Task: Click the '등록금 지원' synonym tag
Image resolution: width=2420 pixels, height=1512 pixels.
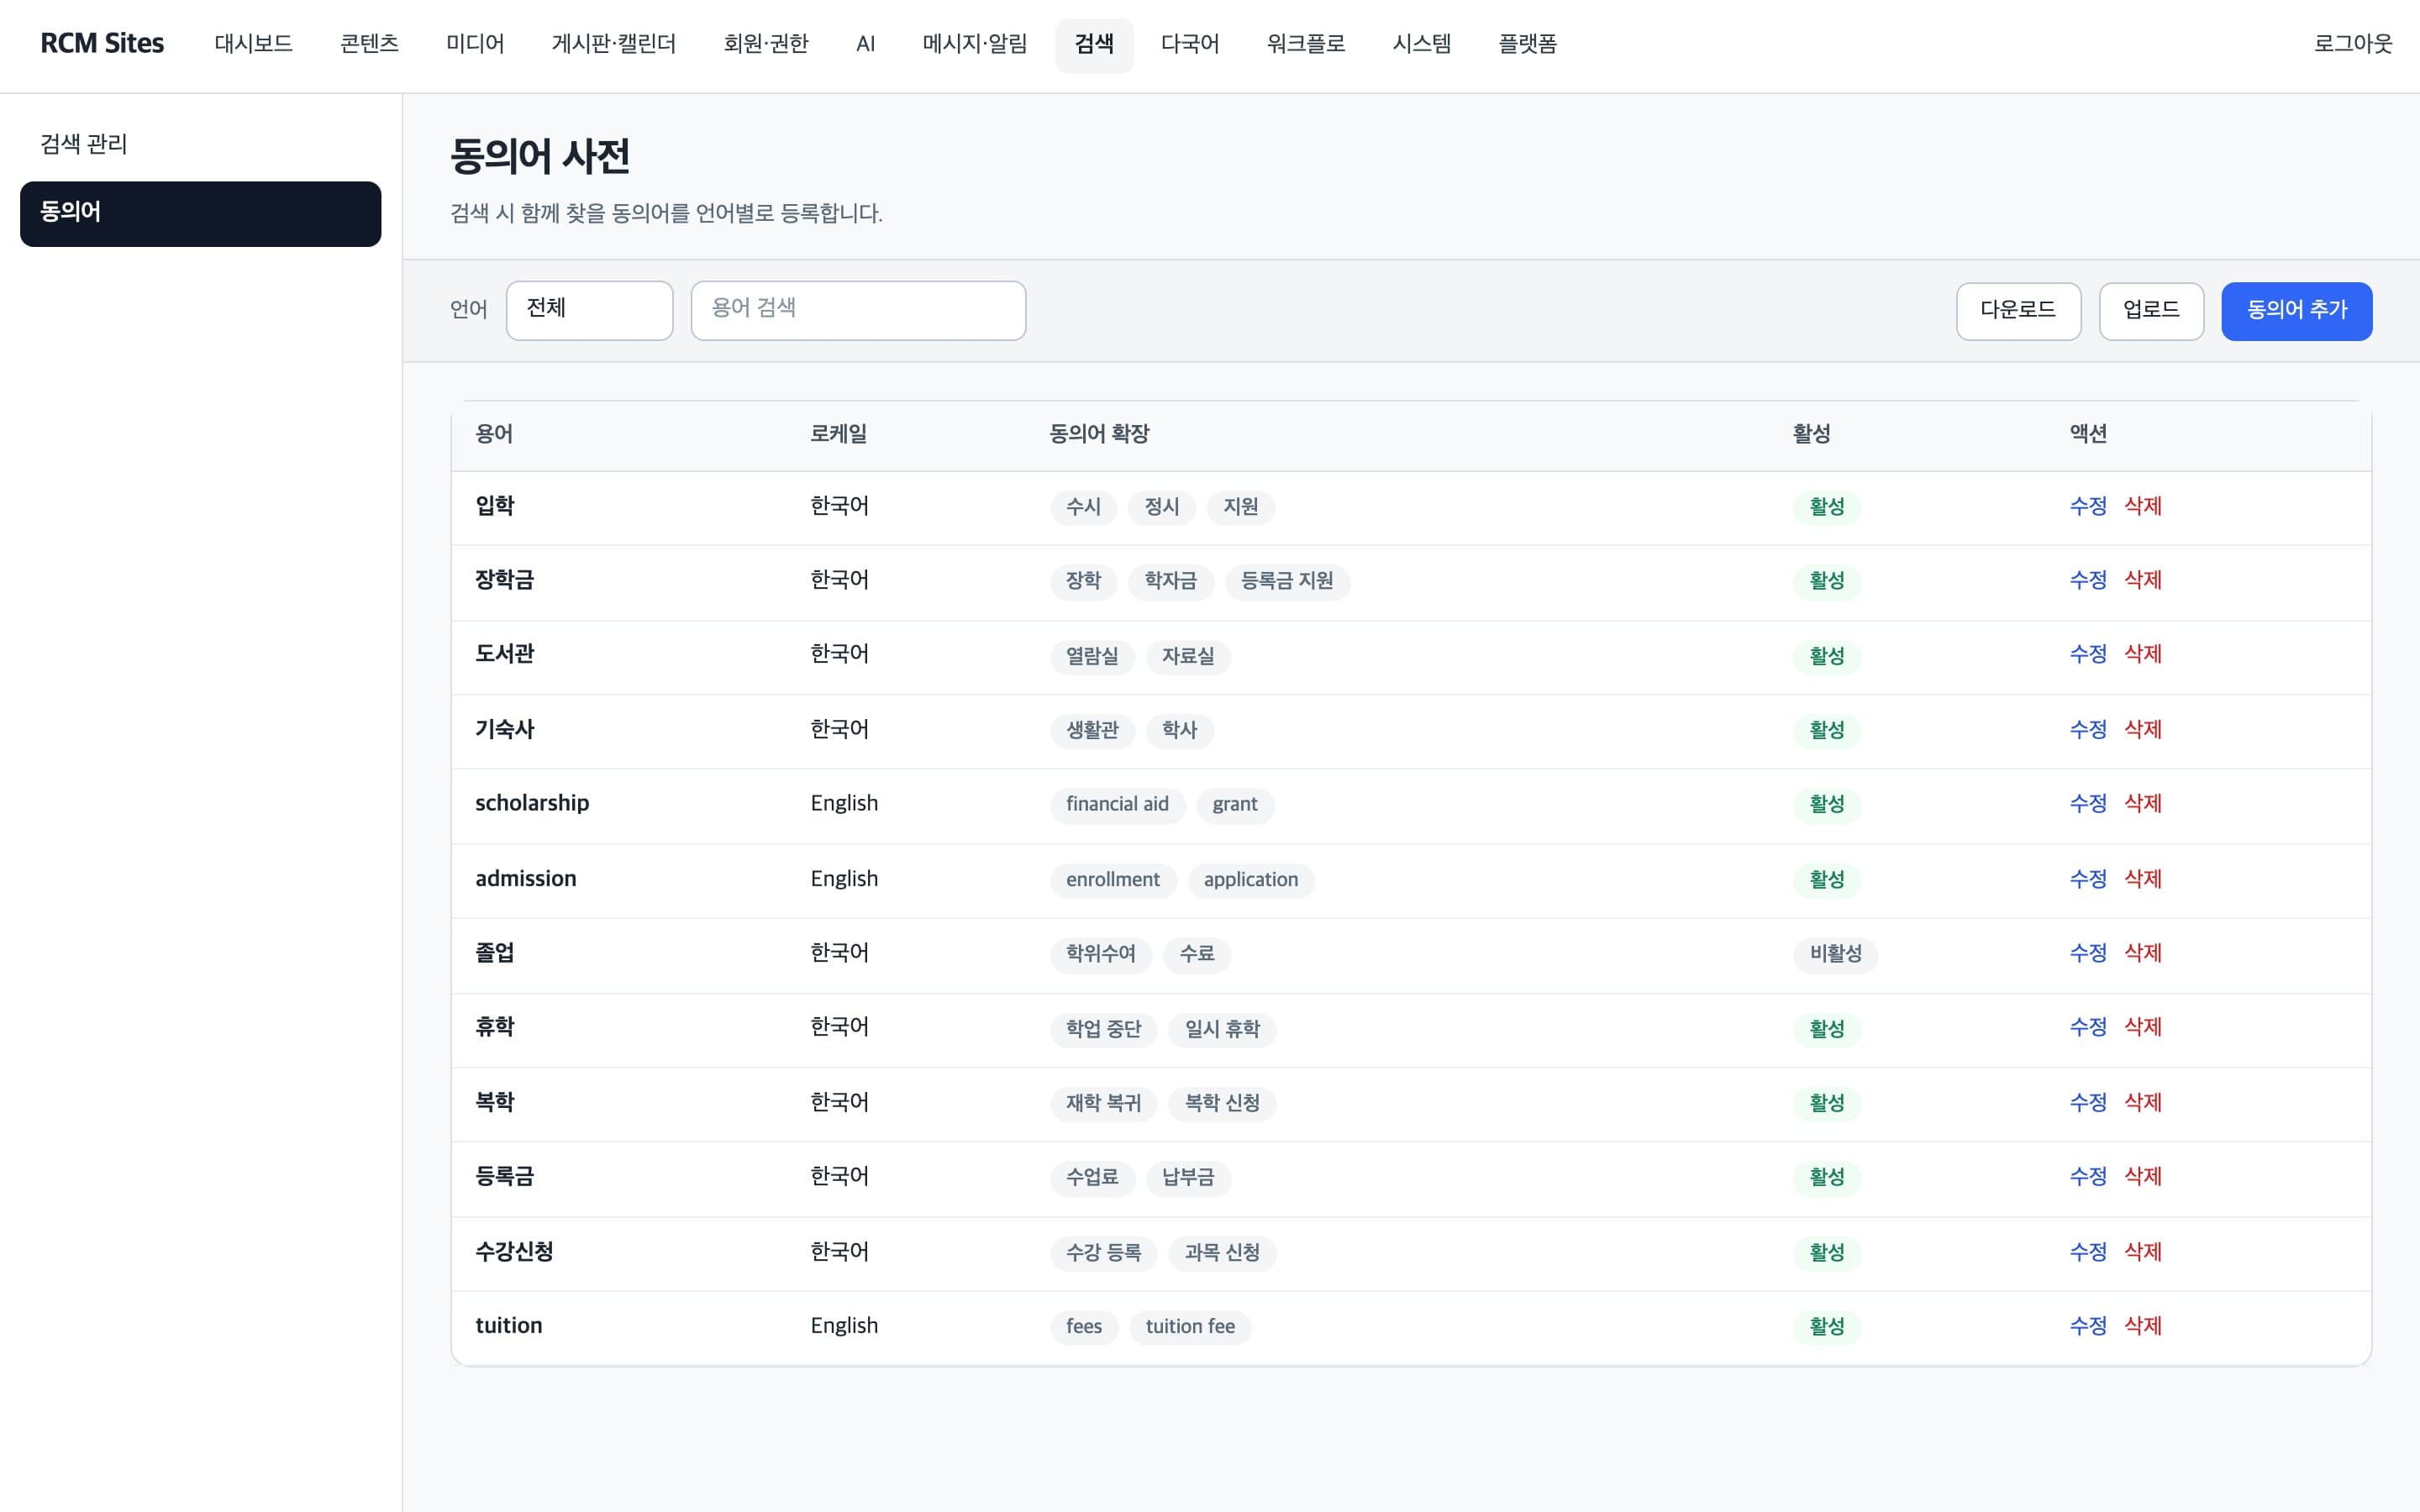Action: [x=1287, y=581]
